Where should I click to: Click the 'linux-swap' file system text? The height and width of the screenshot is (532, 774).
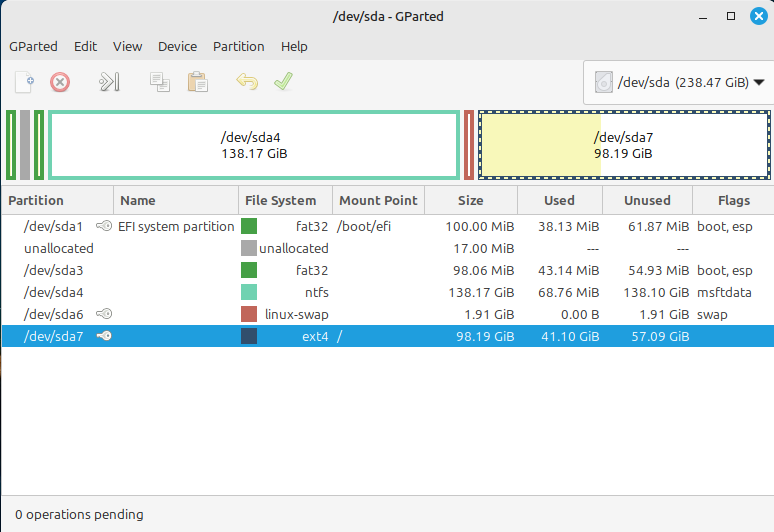coord(296,314)
